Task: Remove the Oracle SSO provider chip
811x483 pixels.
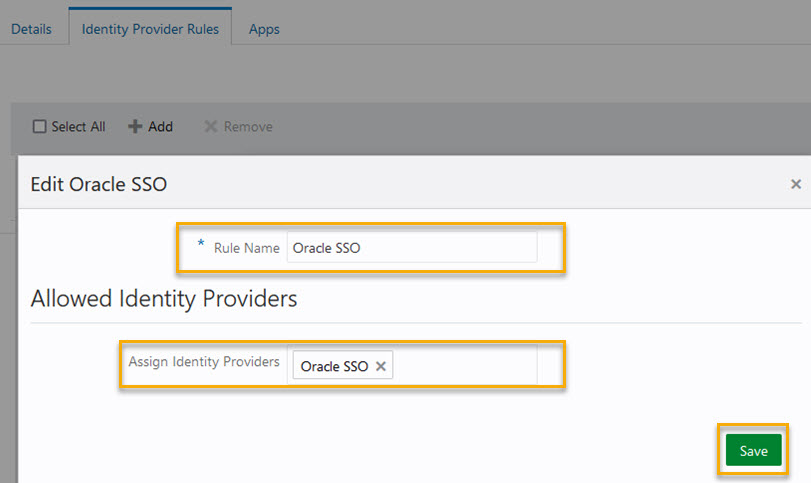Action: (x=381, y=366)
